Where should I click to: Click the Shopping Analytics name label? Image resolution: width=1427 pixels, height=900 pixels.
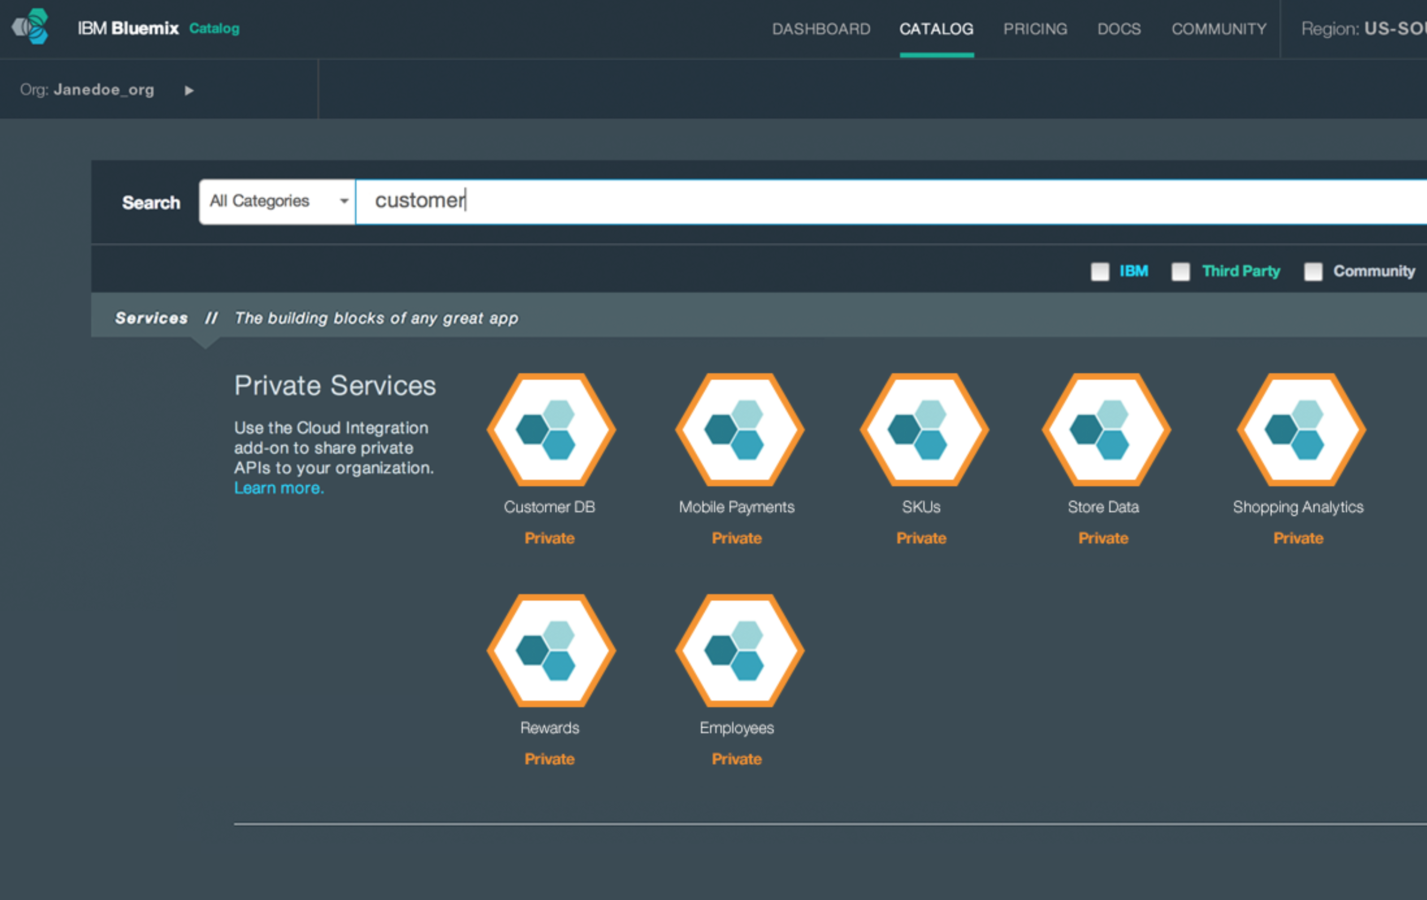(1298, 507)
